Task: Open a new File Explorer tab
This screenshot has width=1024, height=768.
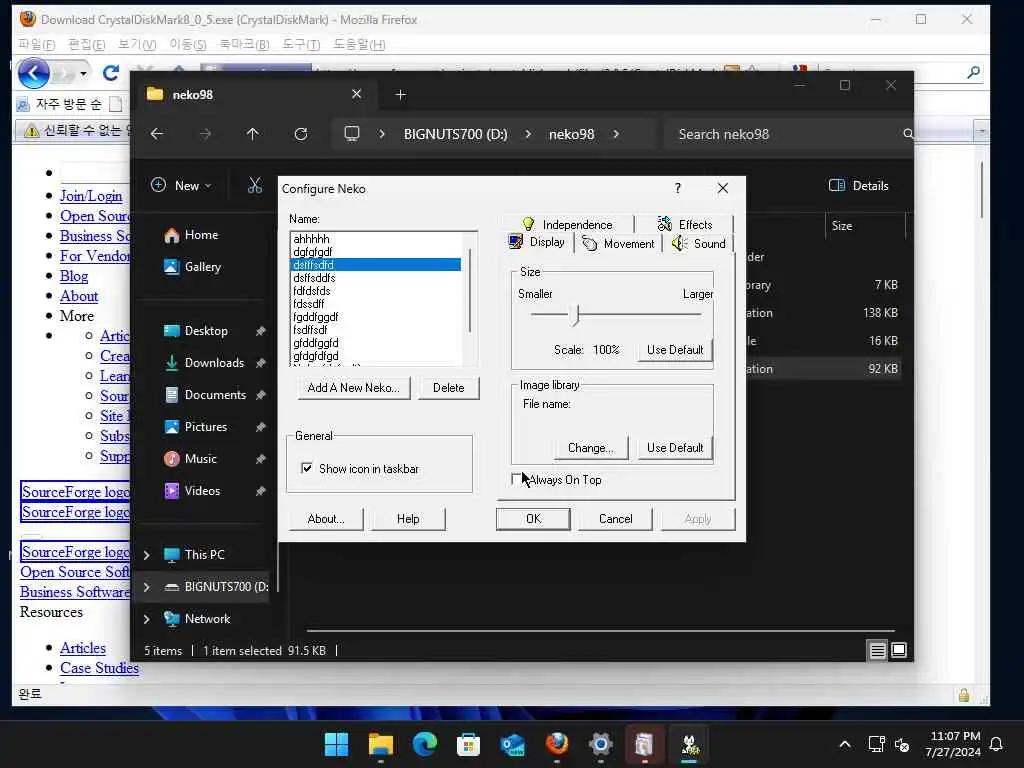Action: tap(400, 95)
